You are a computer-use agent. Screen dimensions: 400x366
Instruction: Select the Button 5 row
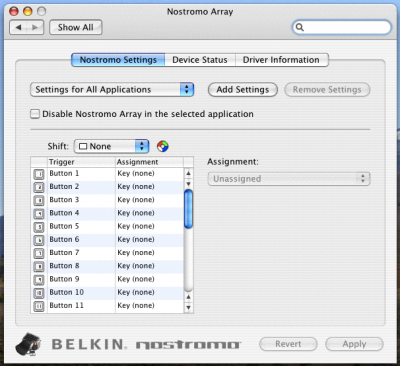pos(107,227)
